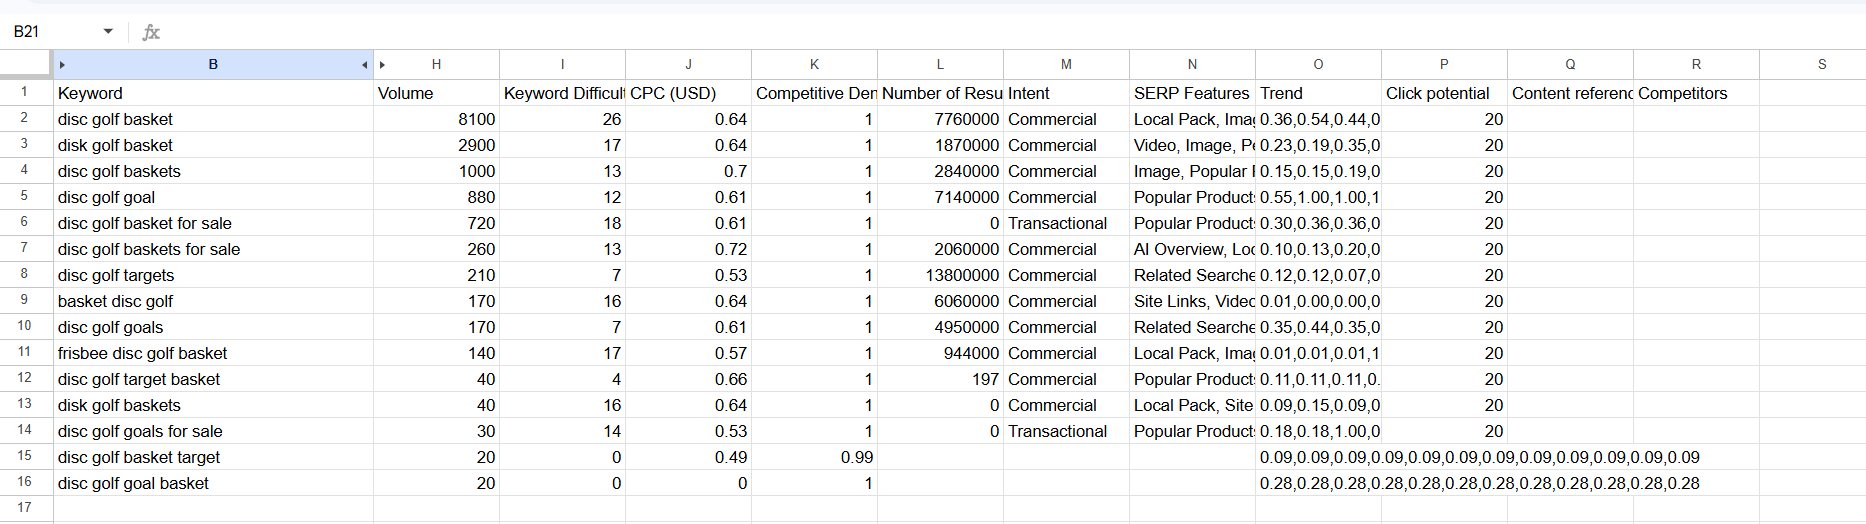
Task: Select row 5 header
Action: point(25,196)
